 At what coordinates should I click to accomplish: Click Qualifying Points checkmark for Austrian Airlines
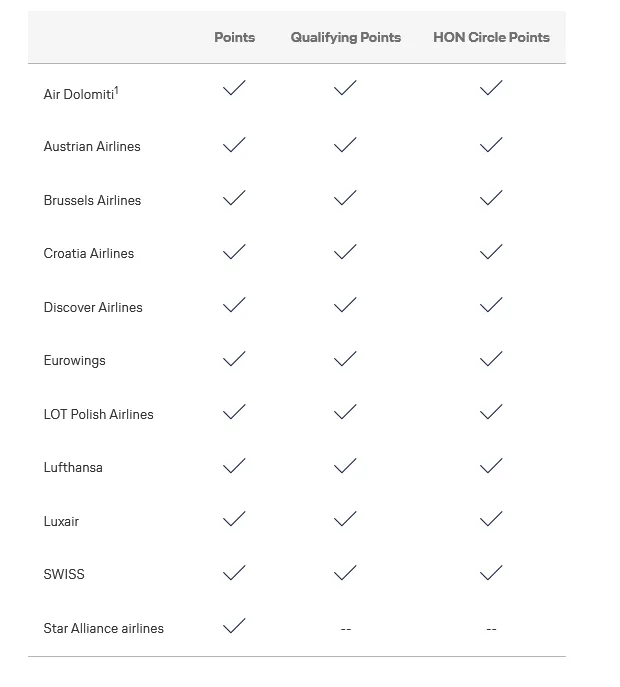coord(345,145)
